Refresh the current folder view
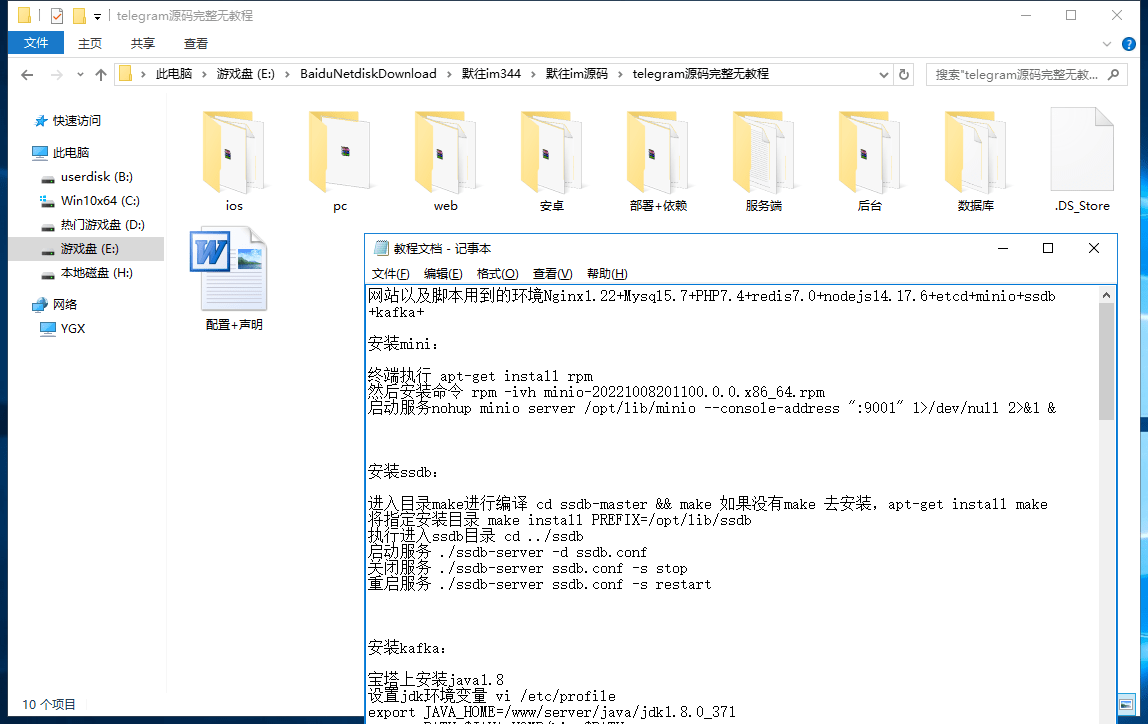1148x724 pixels. (x=904, y=75)
